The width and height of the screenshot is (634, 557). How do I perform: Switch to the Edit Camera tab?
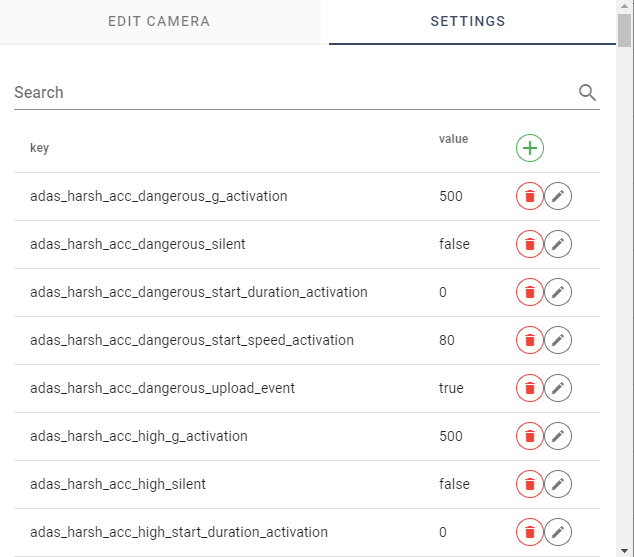click(x=159, y=21)
